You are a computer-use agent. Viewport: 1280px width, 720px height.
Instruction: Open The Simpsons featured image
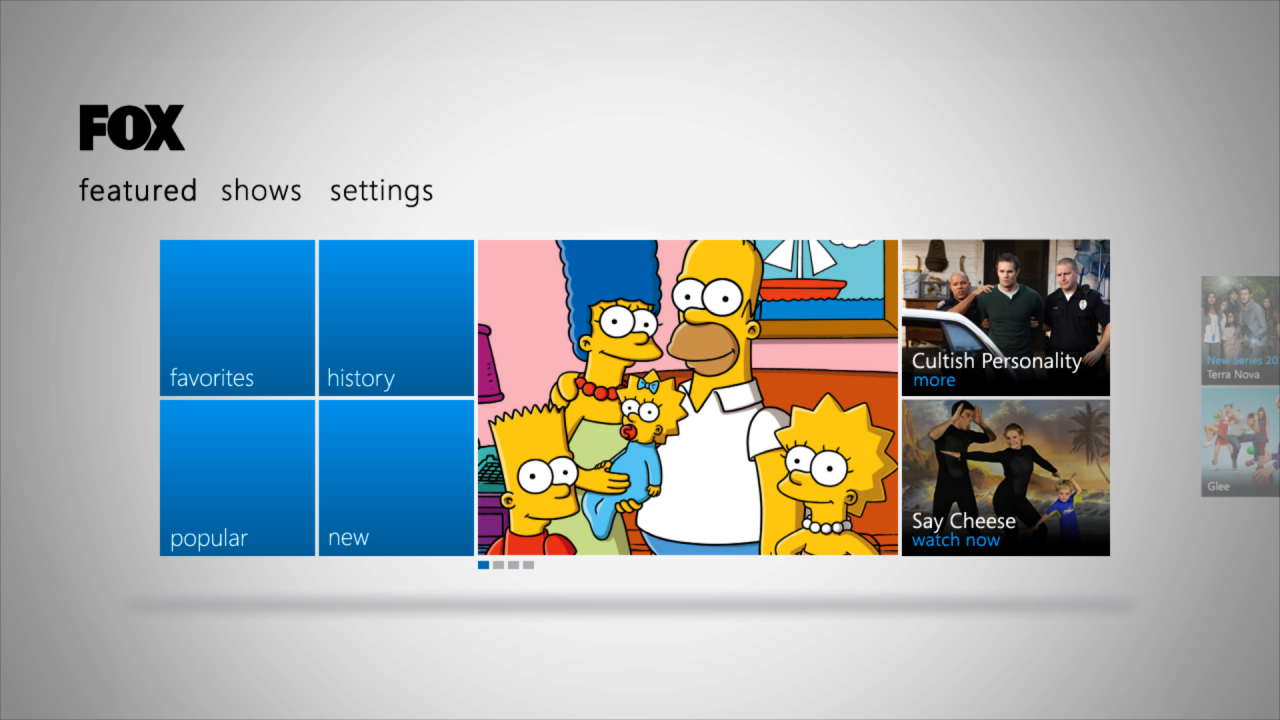pos(688,398)
